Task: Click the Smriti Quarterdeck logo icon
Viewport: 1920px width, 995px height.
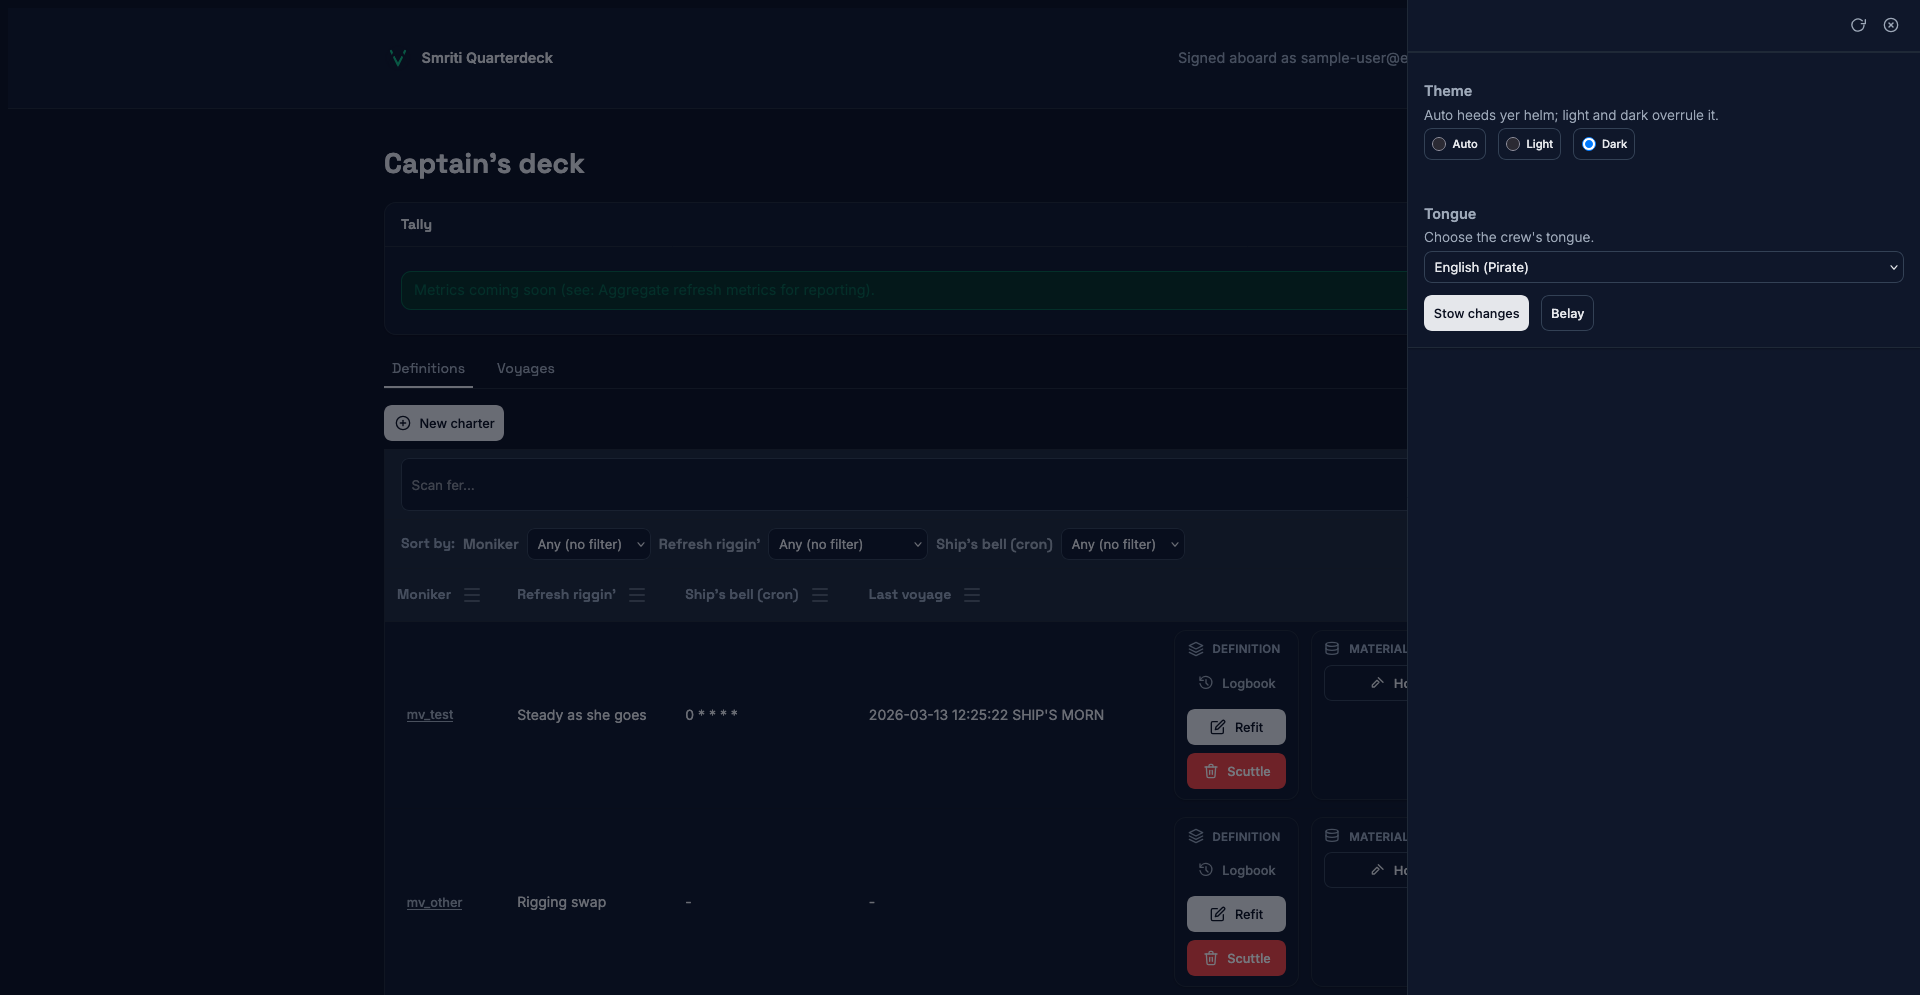Action: [x=397, y=58]
